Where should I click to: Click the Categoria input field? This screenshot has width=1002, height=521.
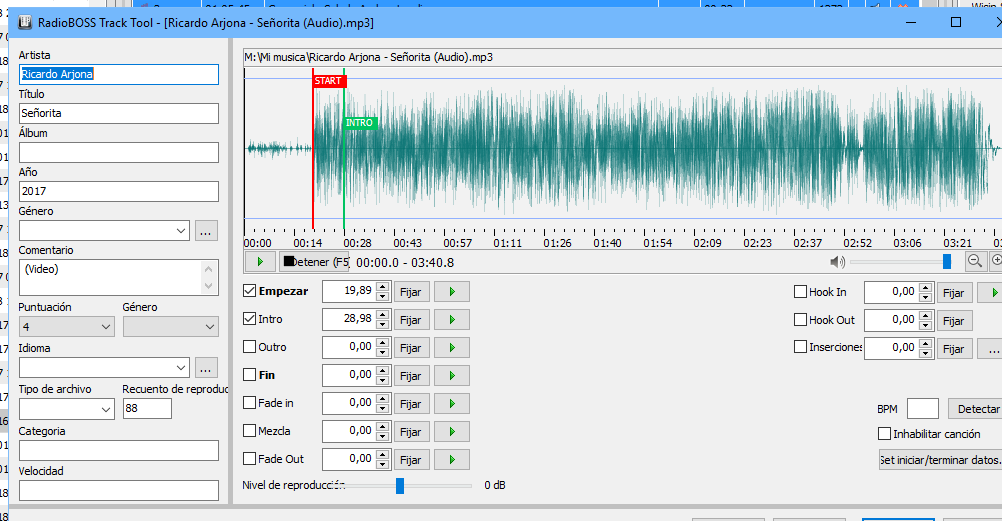pos(119,450)
